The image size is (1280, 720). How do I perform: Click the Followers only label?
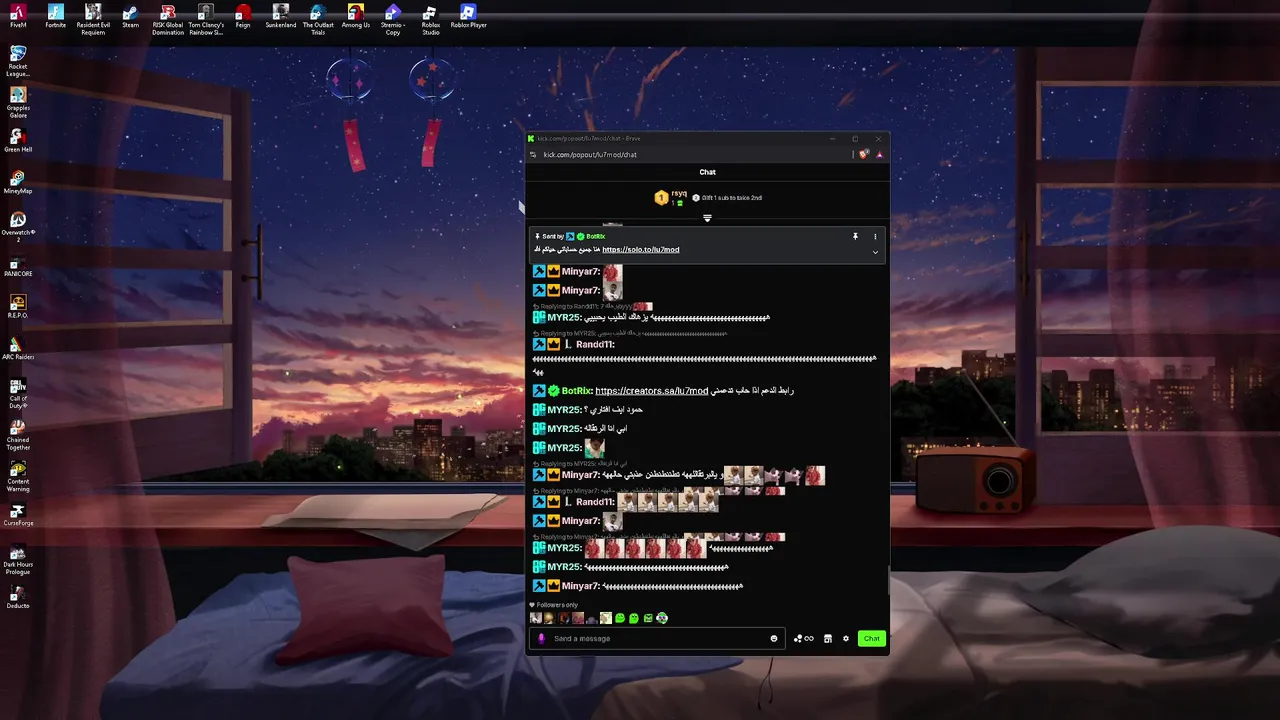point(557,605)
